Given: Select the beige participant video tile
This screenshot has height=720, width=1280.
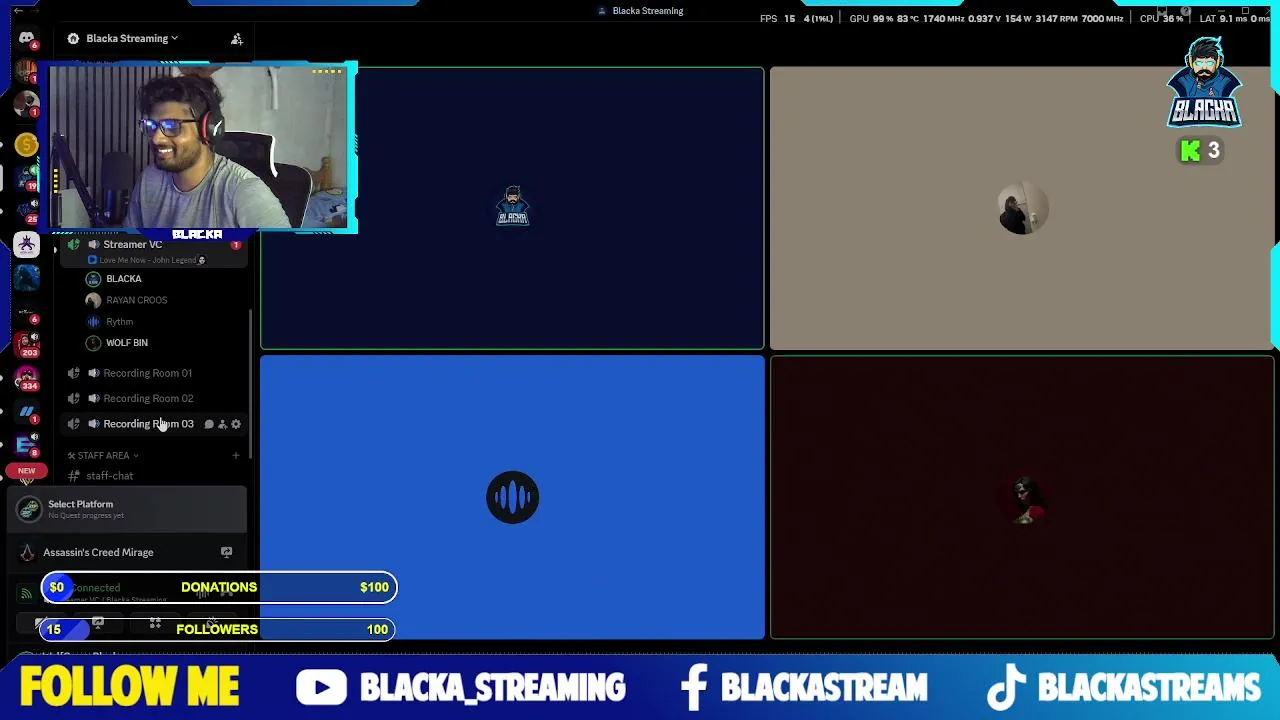Looking at the screenshot, I should tap(1022, 208).
